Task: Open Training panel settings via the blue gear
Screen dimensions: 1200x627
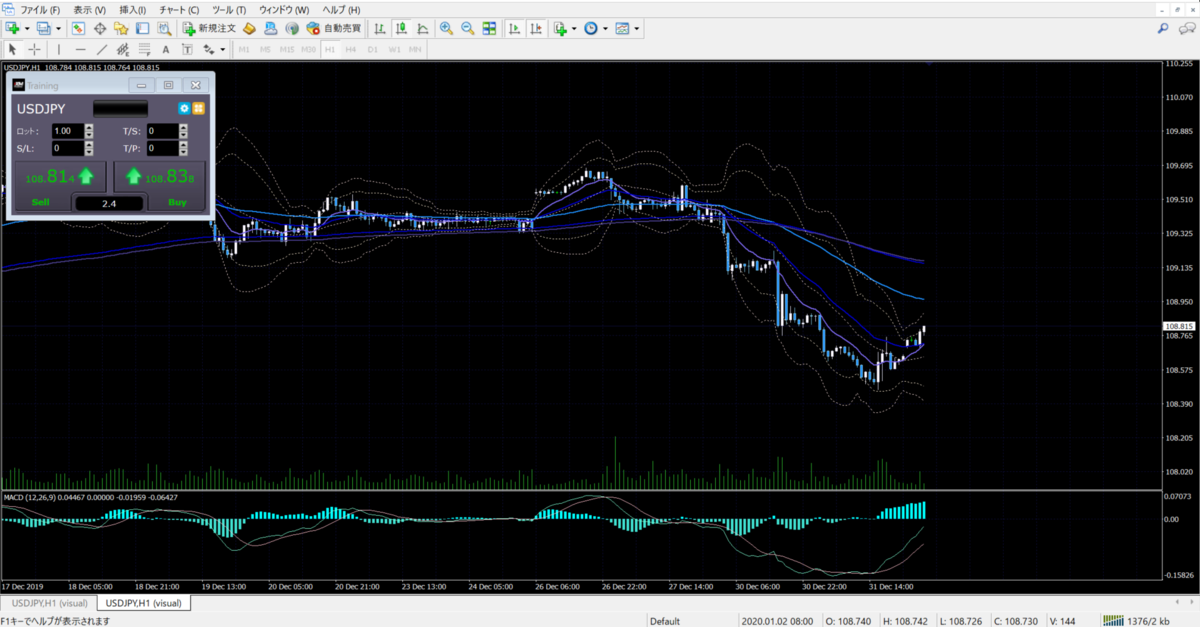Action: pyautogui.click(x=184, y=107)
